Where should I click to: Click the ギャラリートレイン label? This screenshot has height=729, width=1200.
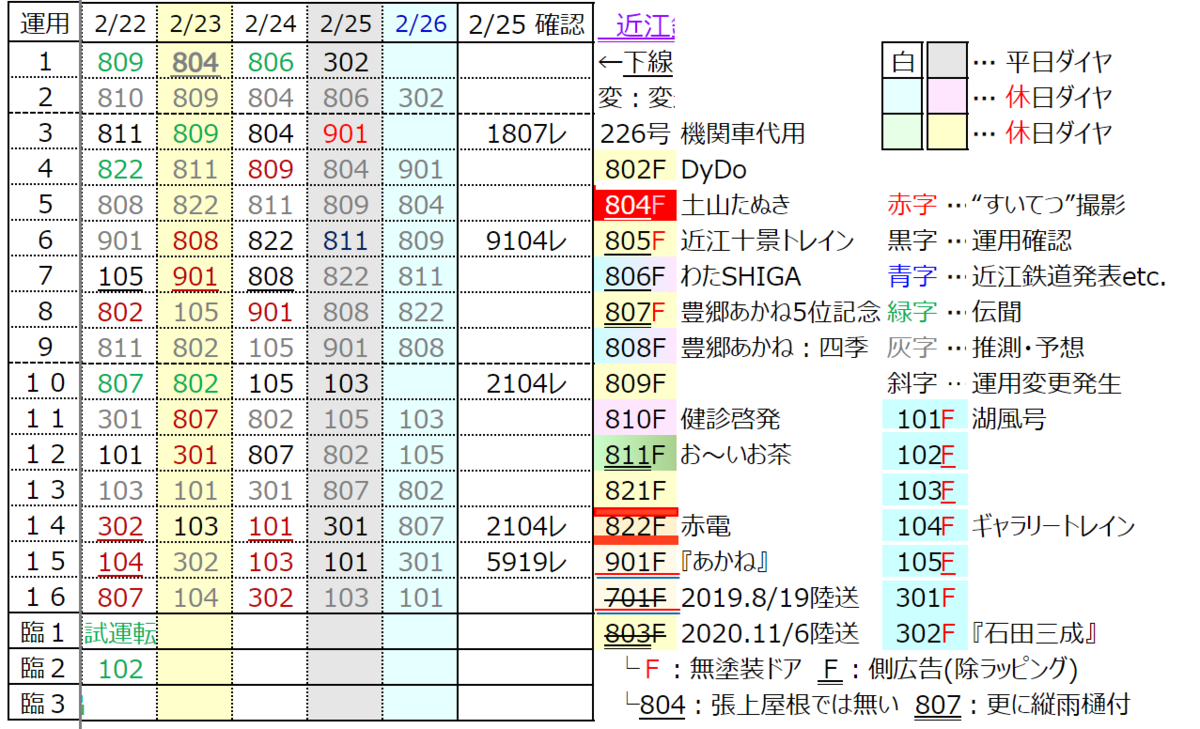1053,525
